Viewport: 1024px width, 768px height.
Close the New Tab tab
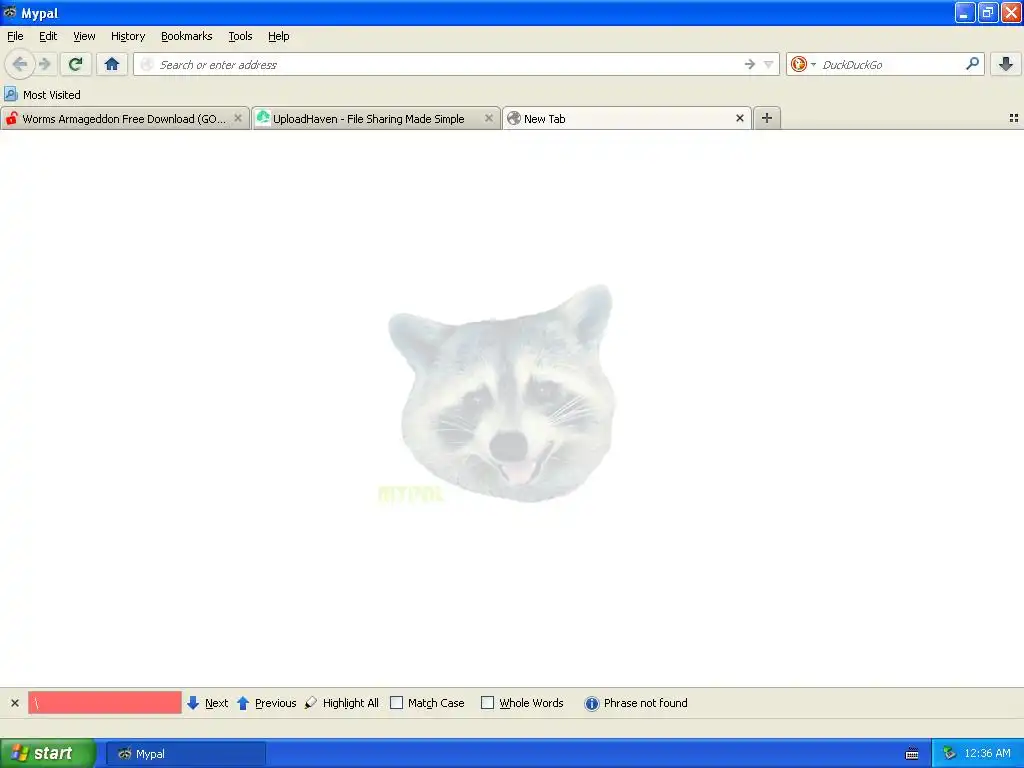[x=740, y=118]
